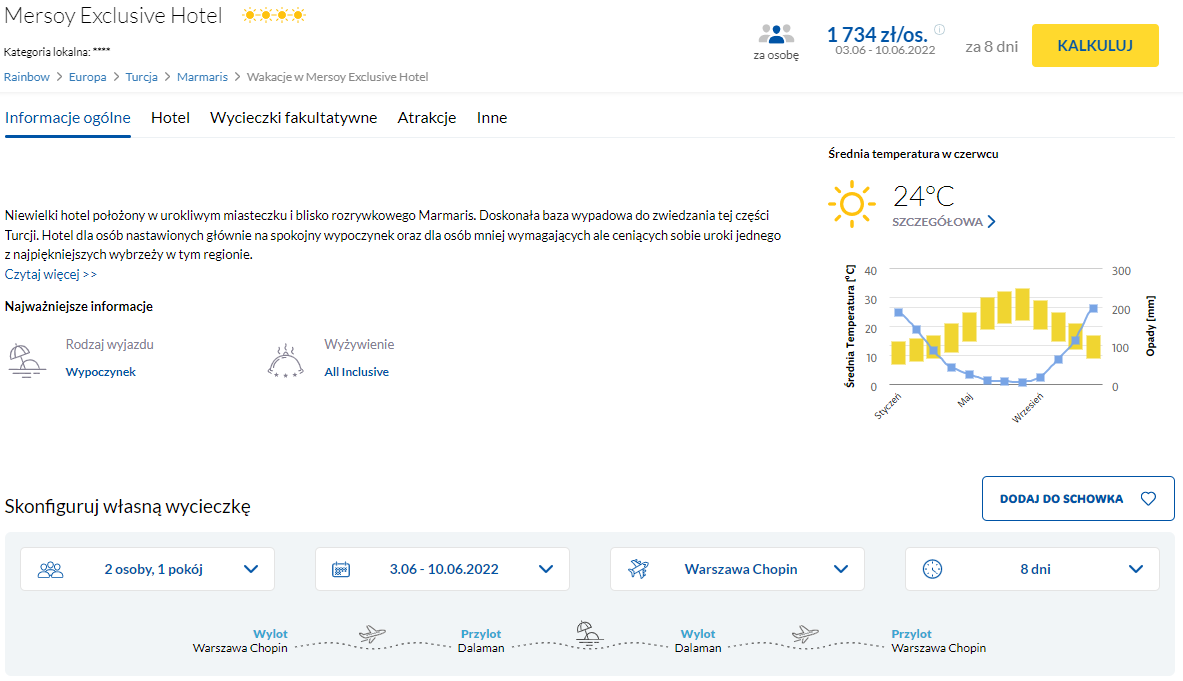
Task: Click the airplane icon in airport selector
Action: [x=639, y=569]
